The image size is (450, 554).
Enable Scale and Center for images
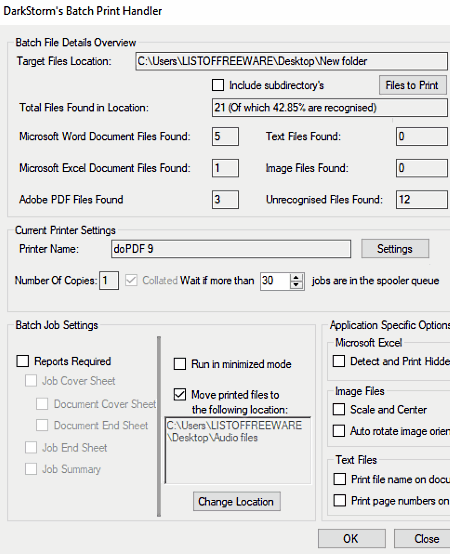point(339,409)
